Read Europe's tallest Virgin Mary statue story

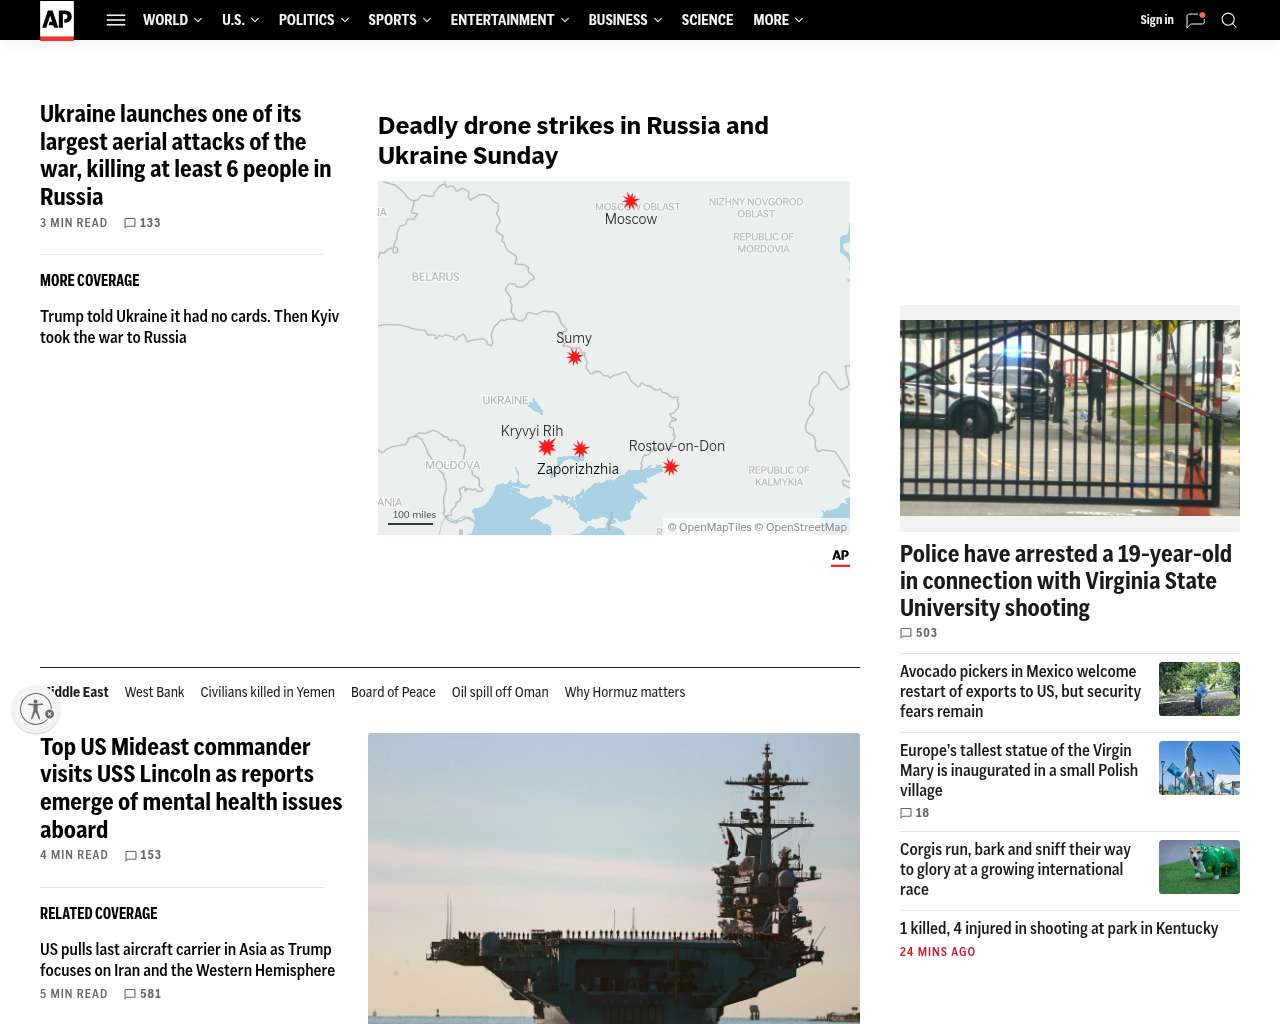click(1019, 770)
